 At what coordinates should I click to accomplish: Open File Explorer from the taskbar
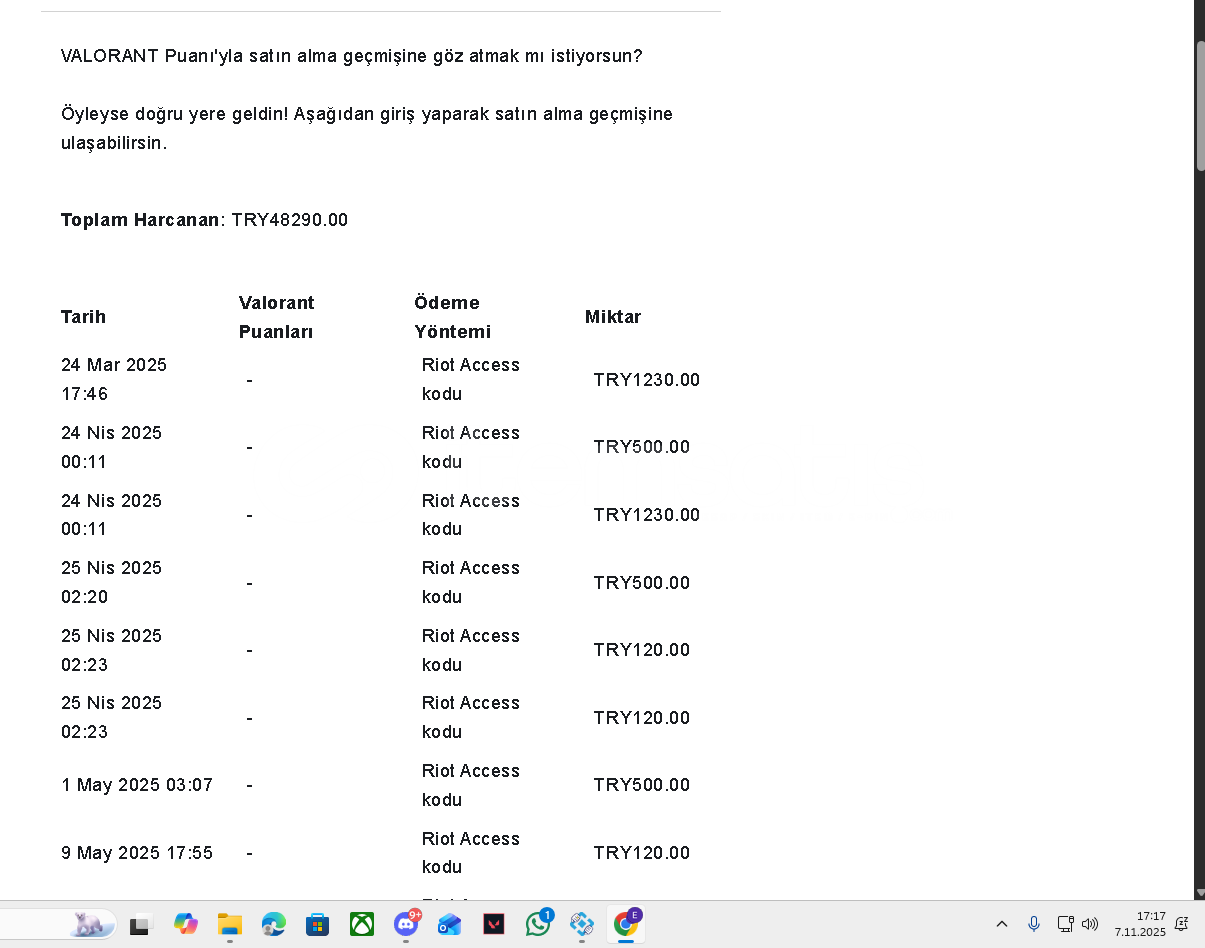click(x=230, y=924)
